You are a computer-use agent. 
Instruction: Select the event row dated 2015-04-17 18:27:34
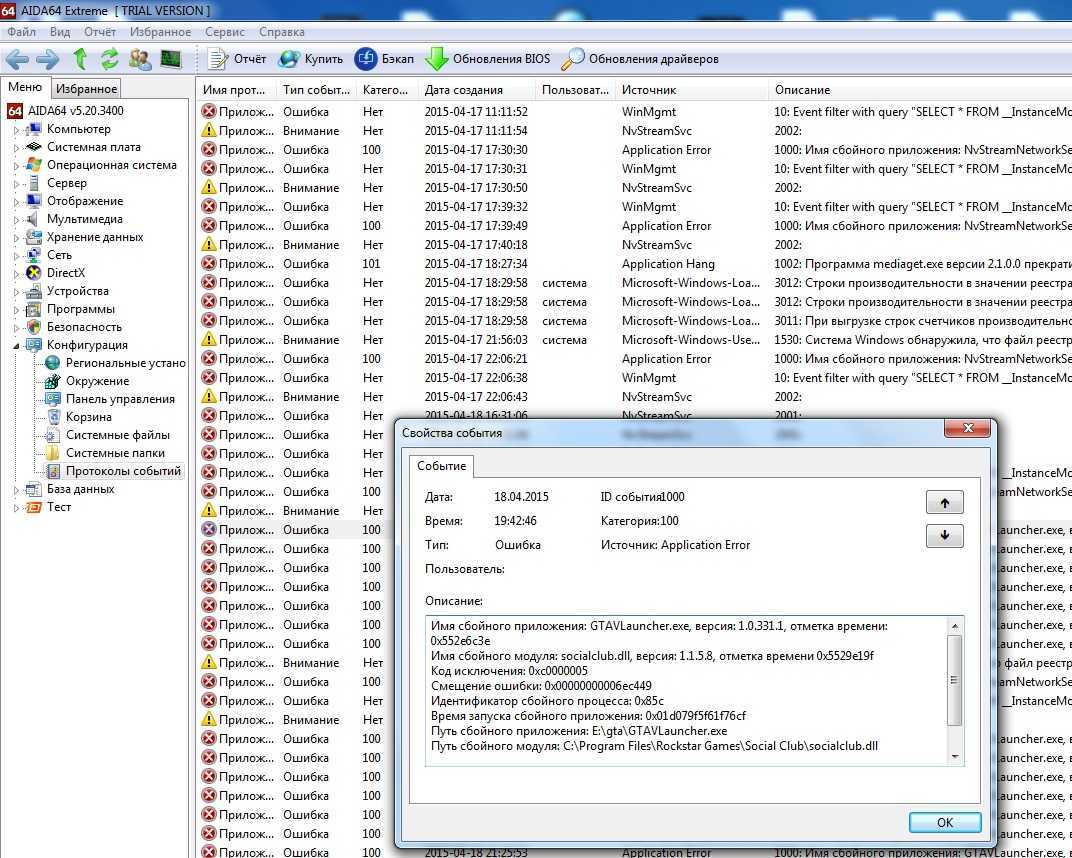(636, 264)
